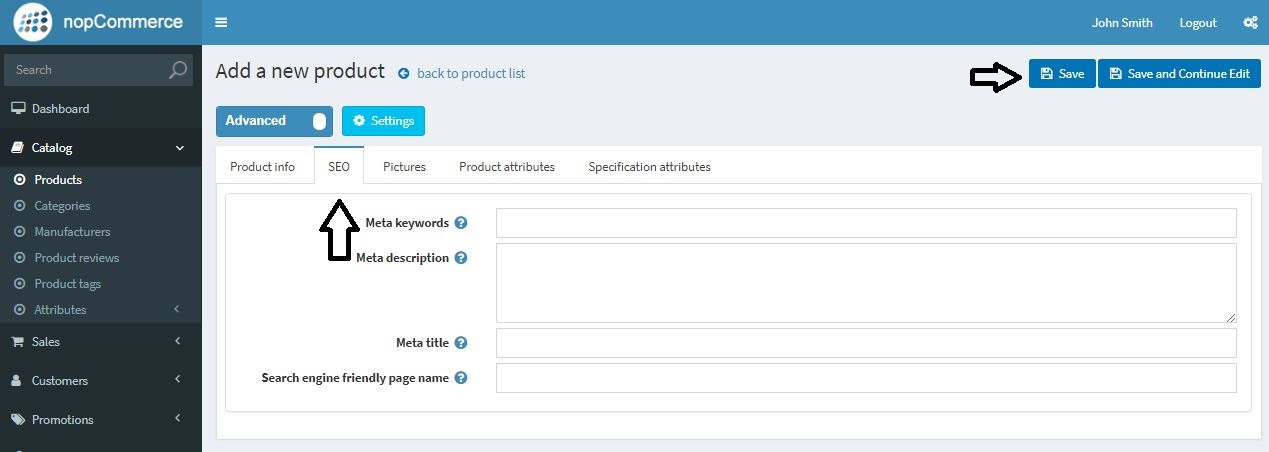This screenshot has height=452, width=1269.
Task: Toggle the Advanced mode switch
Action: [318, 121]
